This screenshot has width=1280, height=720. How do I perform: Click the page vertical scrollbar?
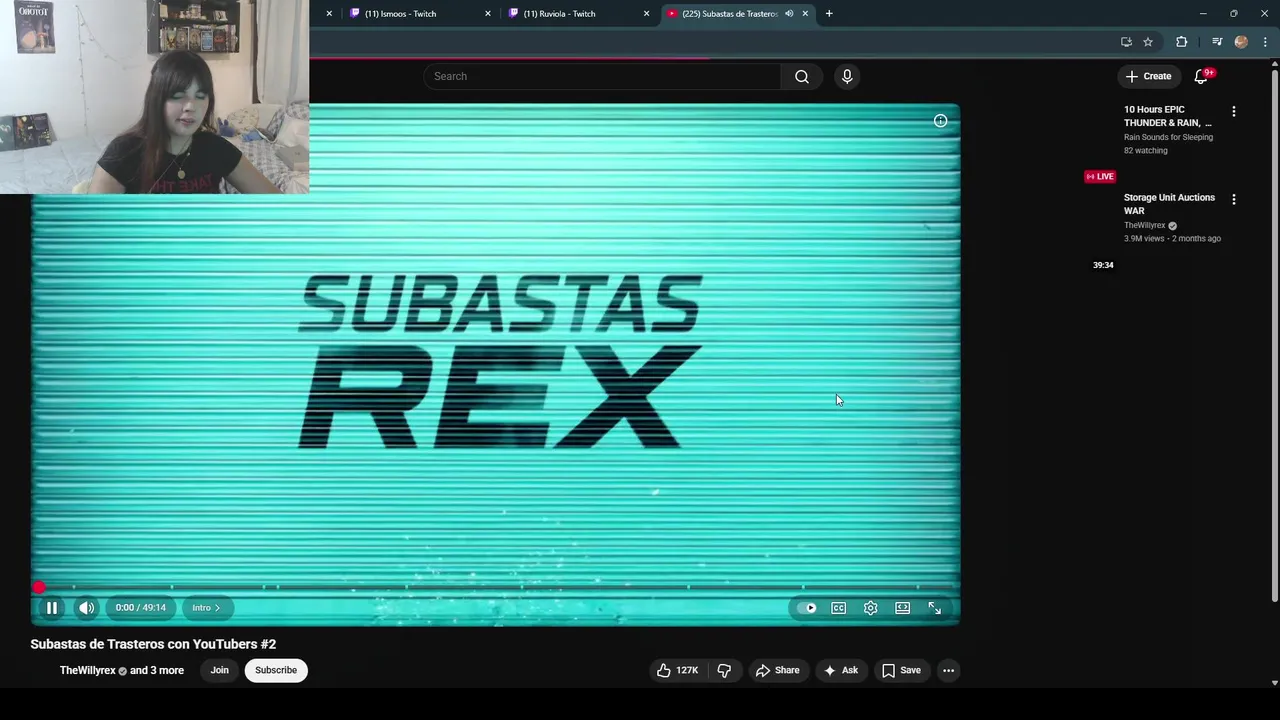[1274, 335]
